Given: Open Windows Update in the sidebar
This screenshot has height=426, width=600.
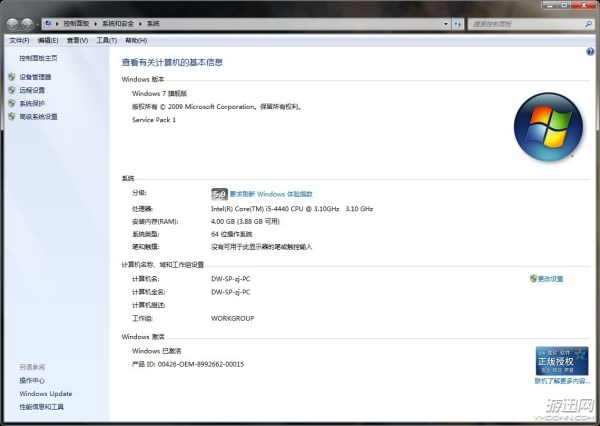Looking at the screenshot, I should coord(46,393).
